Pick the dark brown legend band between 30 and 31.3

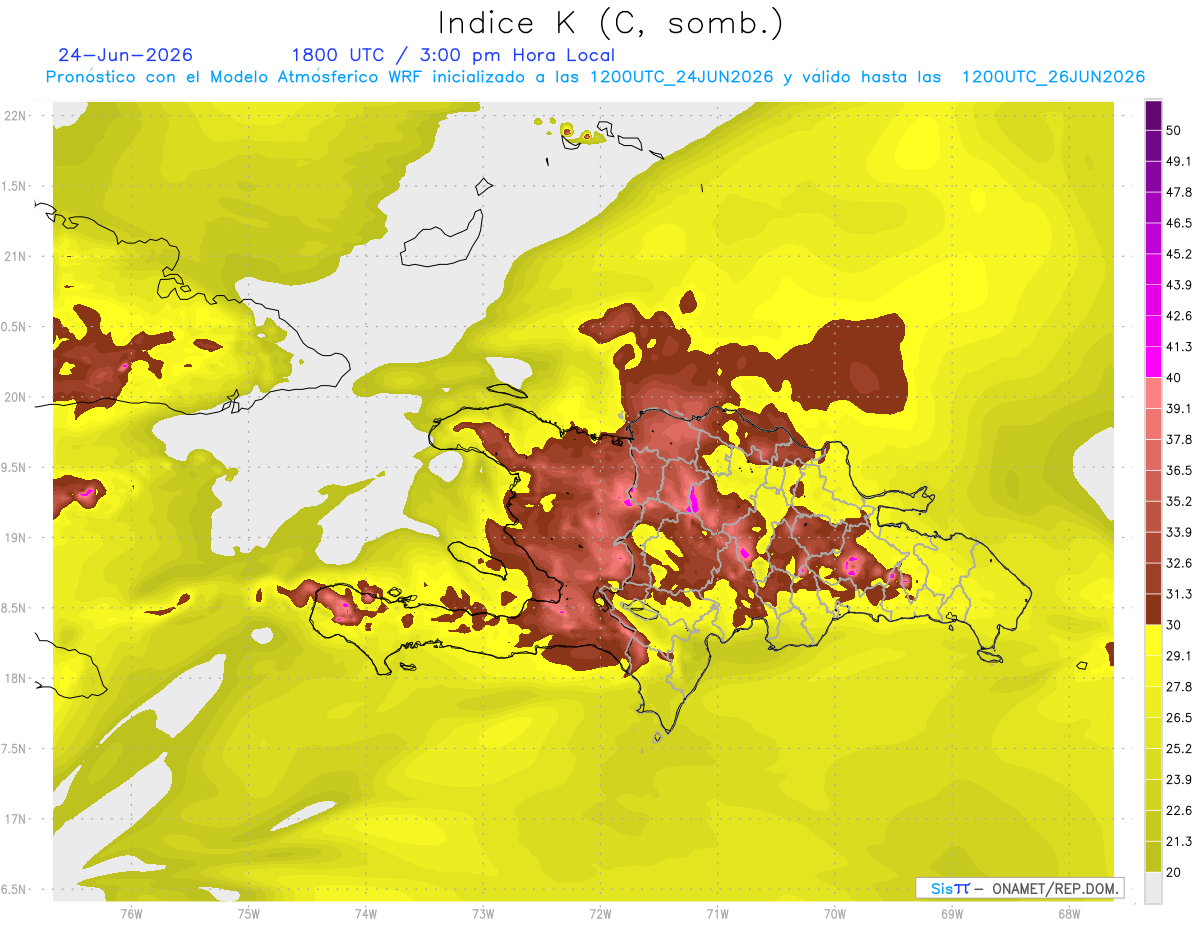(1153, 609)
